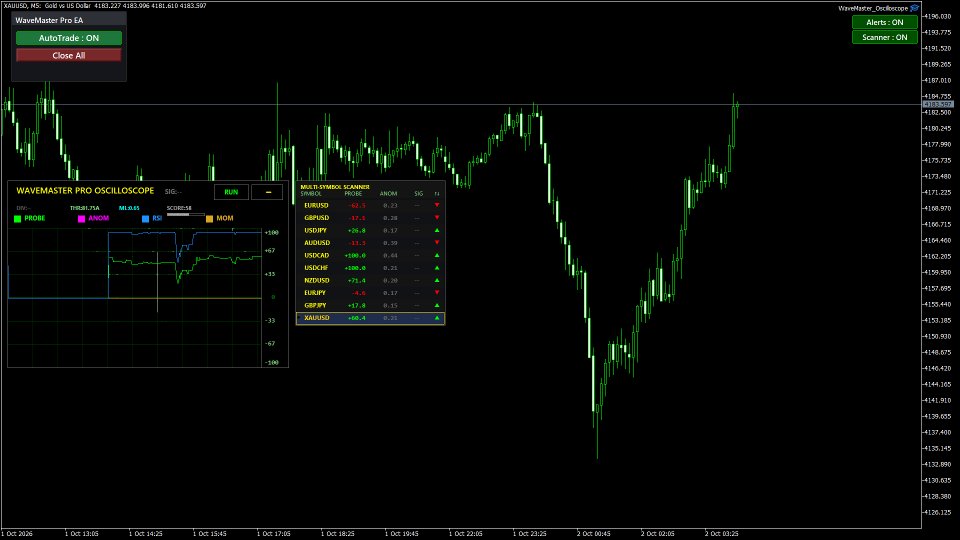Click the red down arrow for AUDUSD

[437, 243]
